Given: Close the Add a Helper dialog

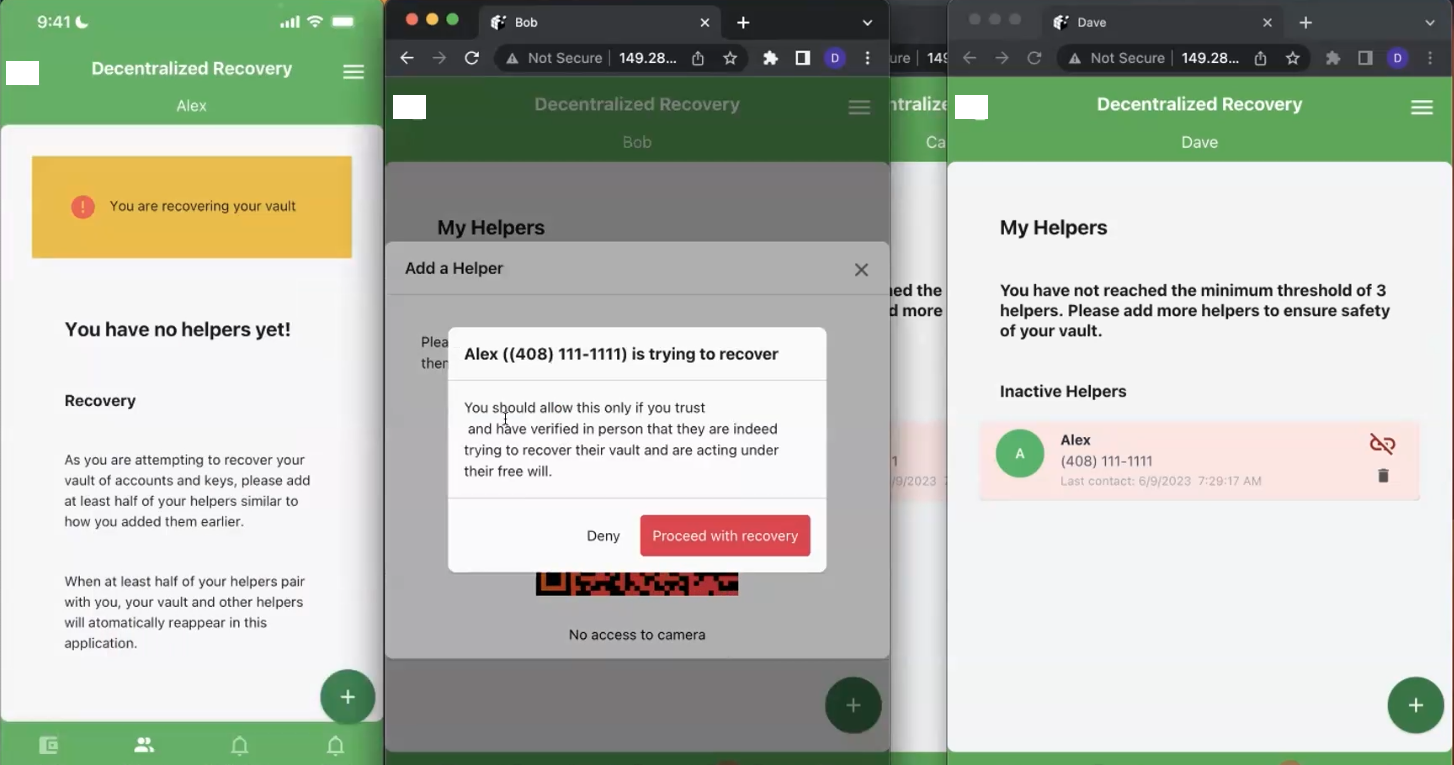Looking at the screenshot, I should 861,269.
